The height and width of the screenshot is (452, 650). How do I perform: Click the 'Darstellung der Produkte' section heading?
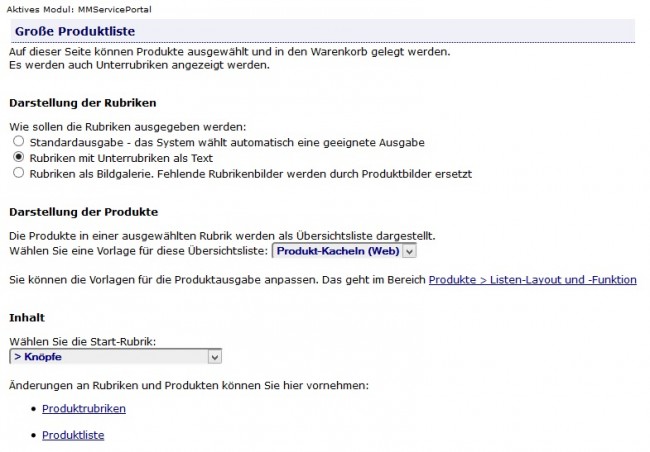click(x=84, y=212)
